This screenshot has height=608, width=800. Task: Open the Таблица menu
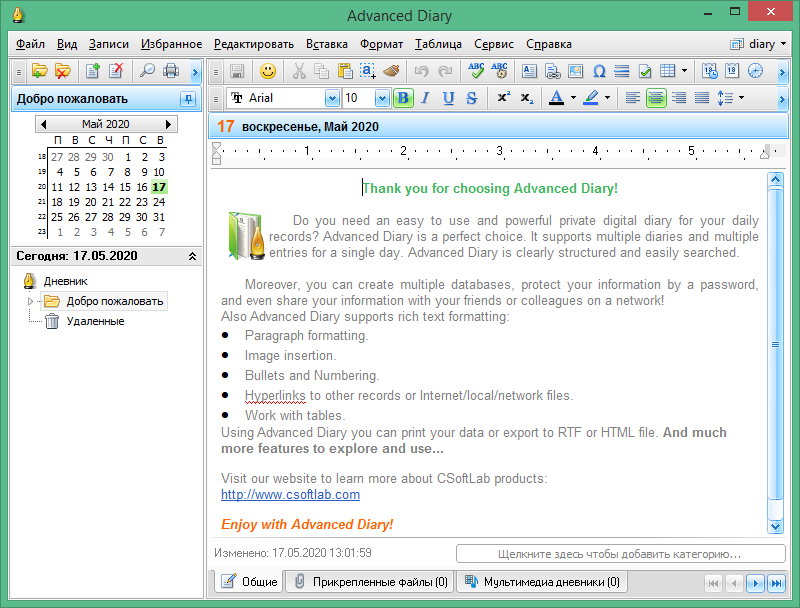coord(438,44)
